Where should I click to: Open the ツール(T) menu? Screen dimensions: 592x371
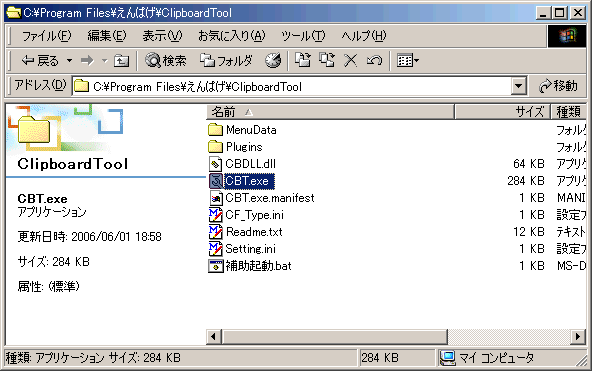click(303, 36)
